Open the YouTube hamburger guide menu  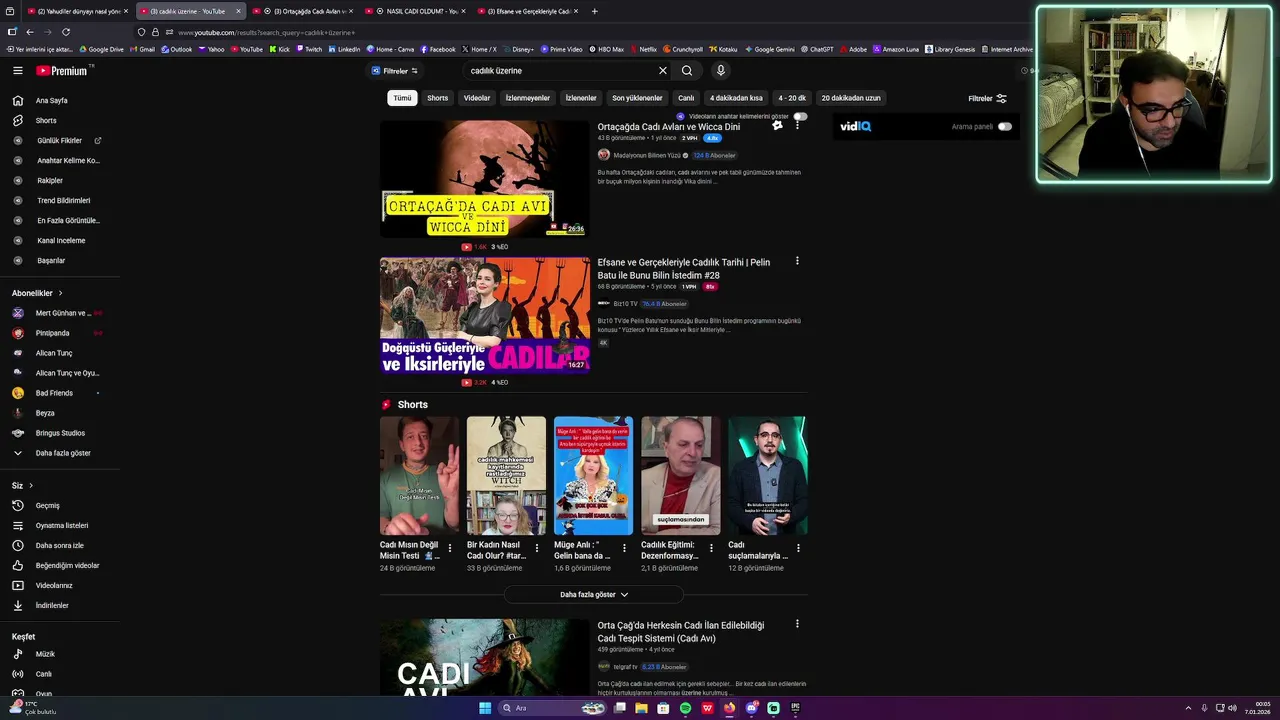(x=17, y=71)
